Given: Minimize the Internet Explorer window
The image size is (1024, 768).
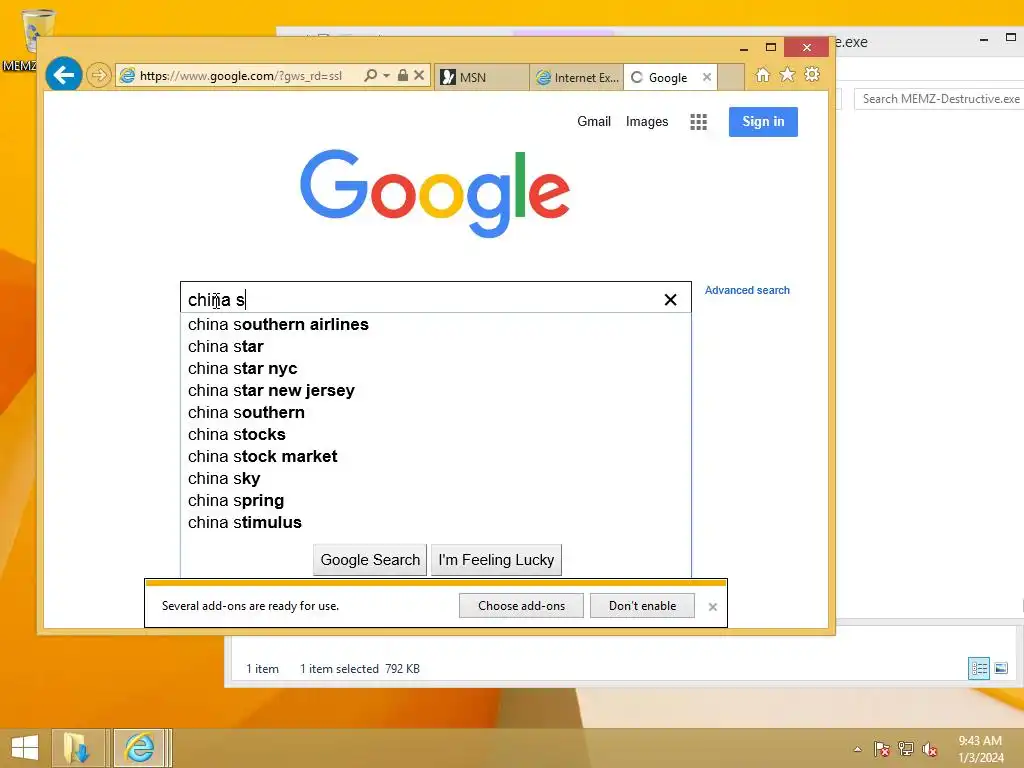Looking at the screenshot, I should click(x=743, y=48).
